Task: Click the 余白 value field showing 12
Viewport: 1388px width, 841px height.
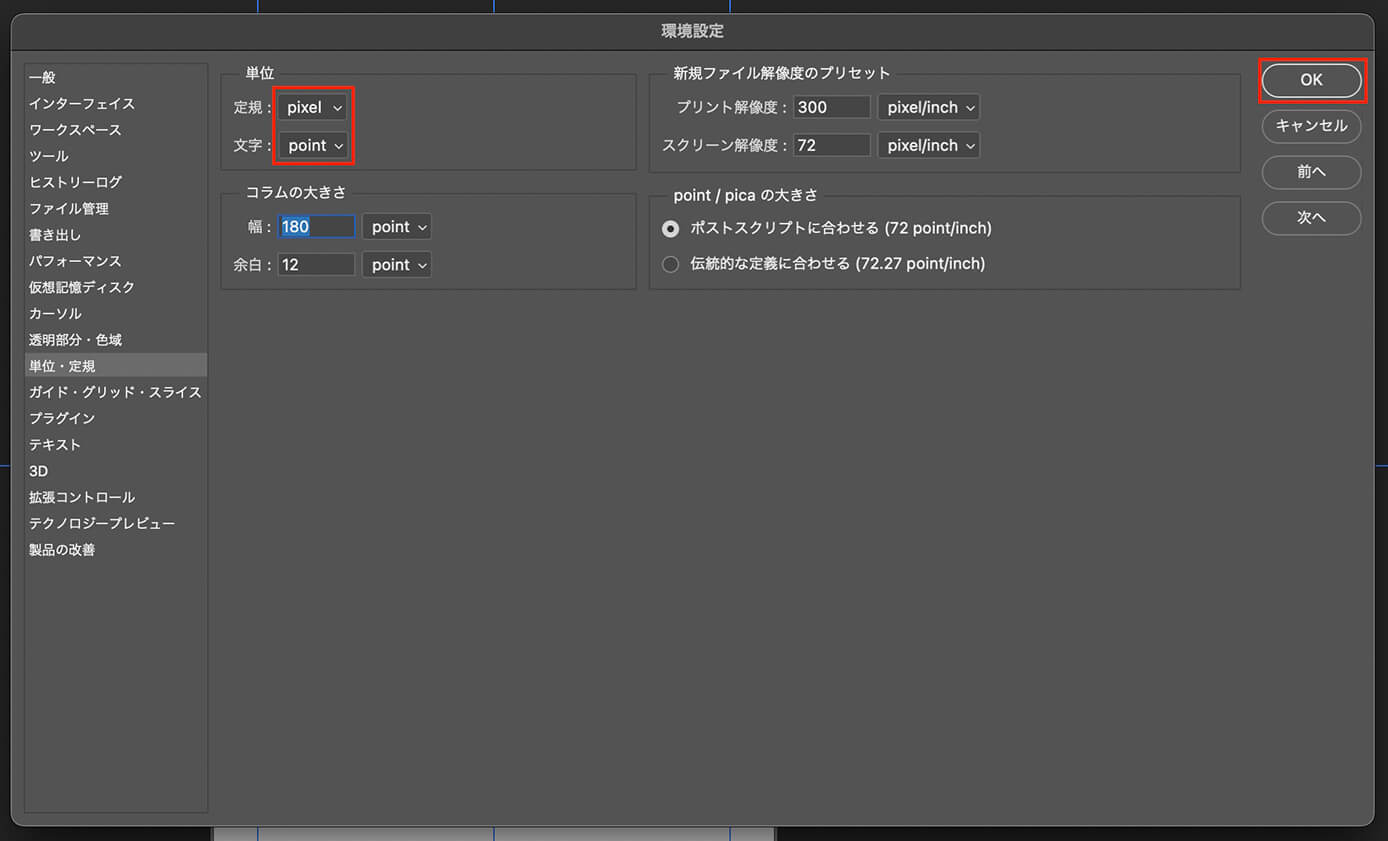Action: click(317, 265)
